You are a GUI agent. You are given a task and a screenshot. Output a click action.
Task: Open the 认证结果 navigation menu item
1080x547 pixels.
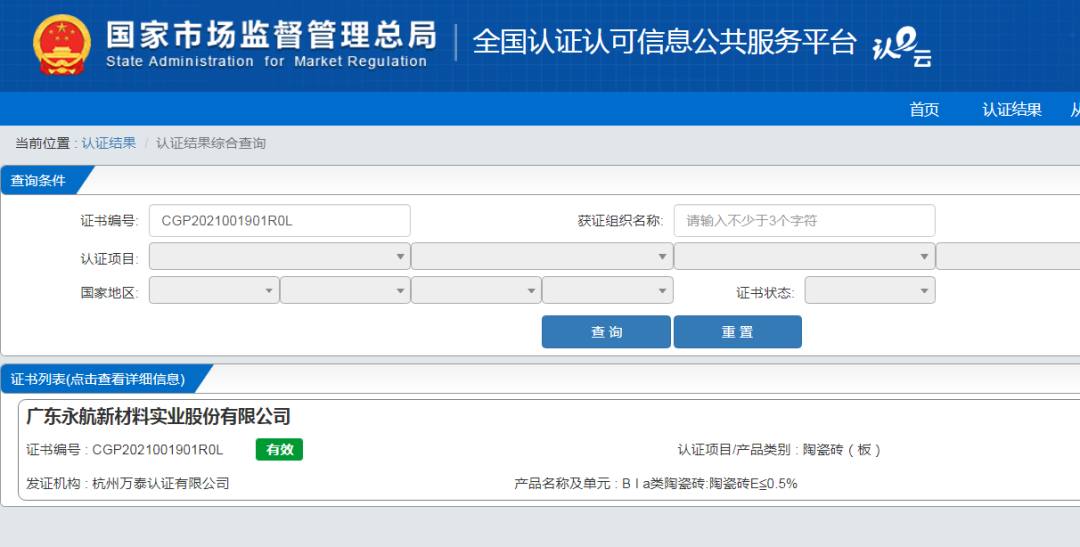tap(1011, 110)
